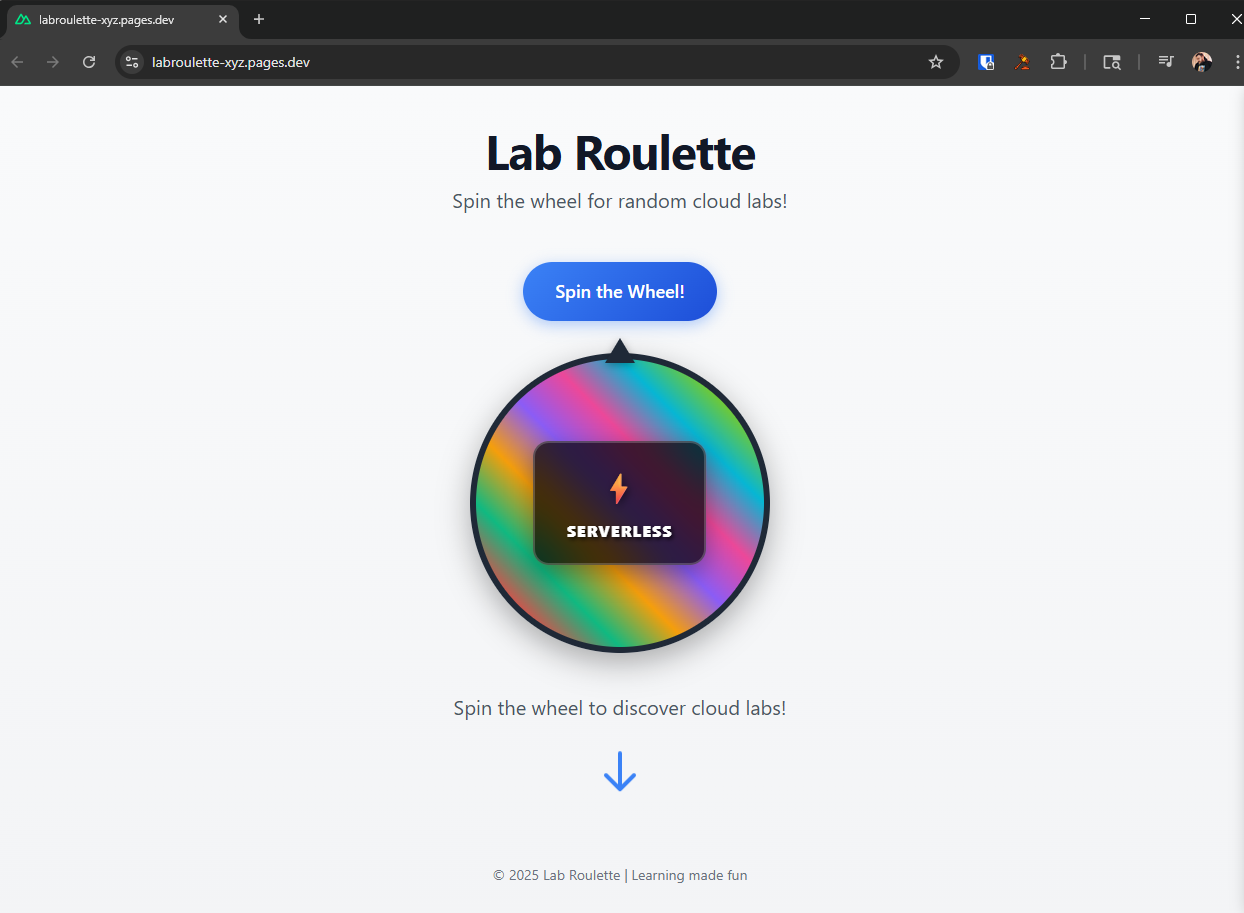The height and width of the screenshot is (913, 1244).
Task: Click the blue down arrow on the page
Action: pyautogui.click(x=619, y=771)
